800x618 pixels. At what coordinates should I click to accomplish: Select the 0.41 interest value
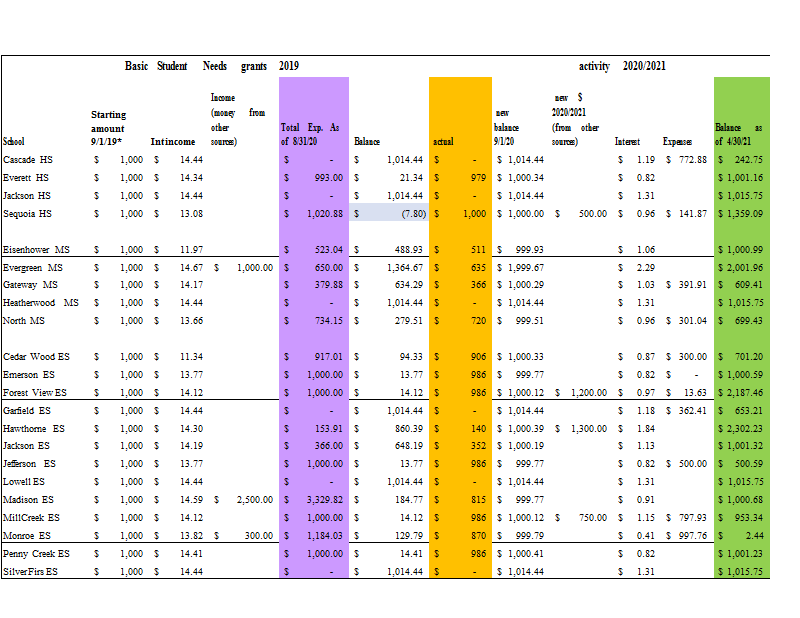[x=645, y=536]
